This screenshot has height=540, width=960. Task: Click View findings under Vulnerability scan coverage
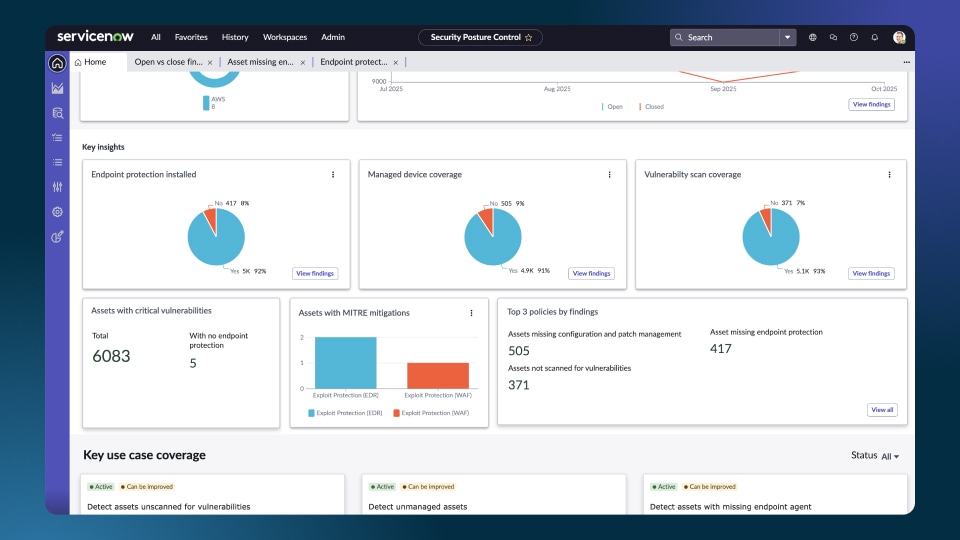tap(871, 273)
